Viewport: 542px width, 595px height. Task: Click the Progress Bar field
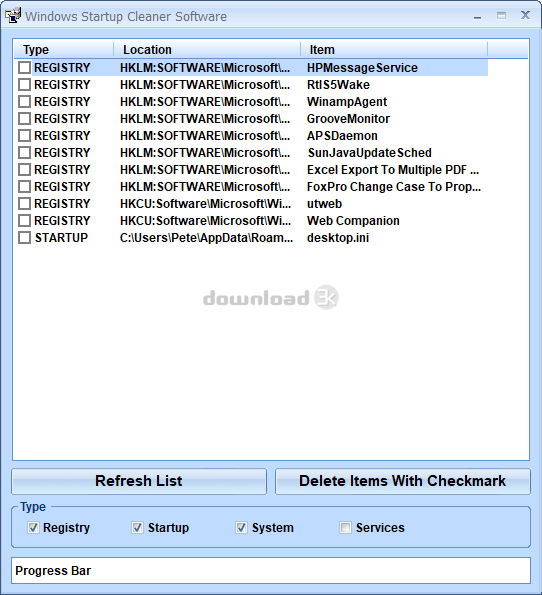271,570
